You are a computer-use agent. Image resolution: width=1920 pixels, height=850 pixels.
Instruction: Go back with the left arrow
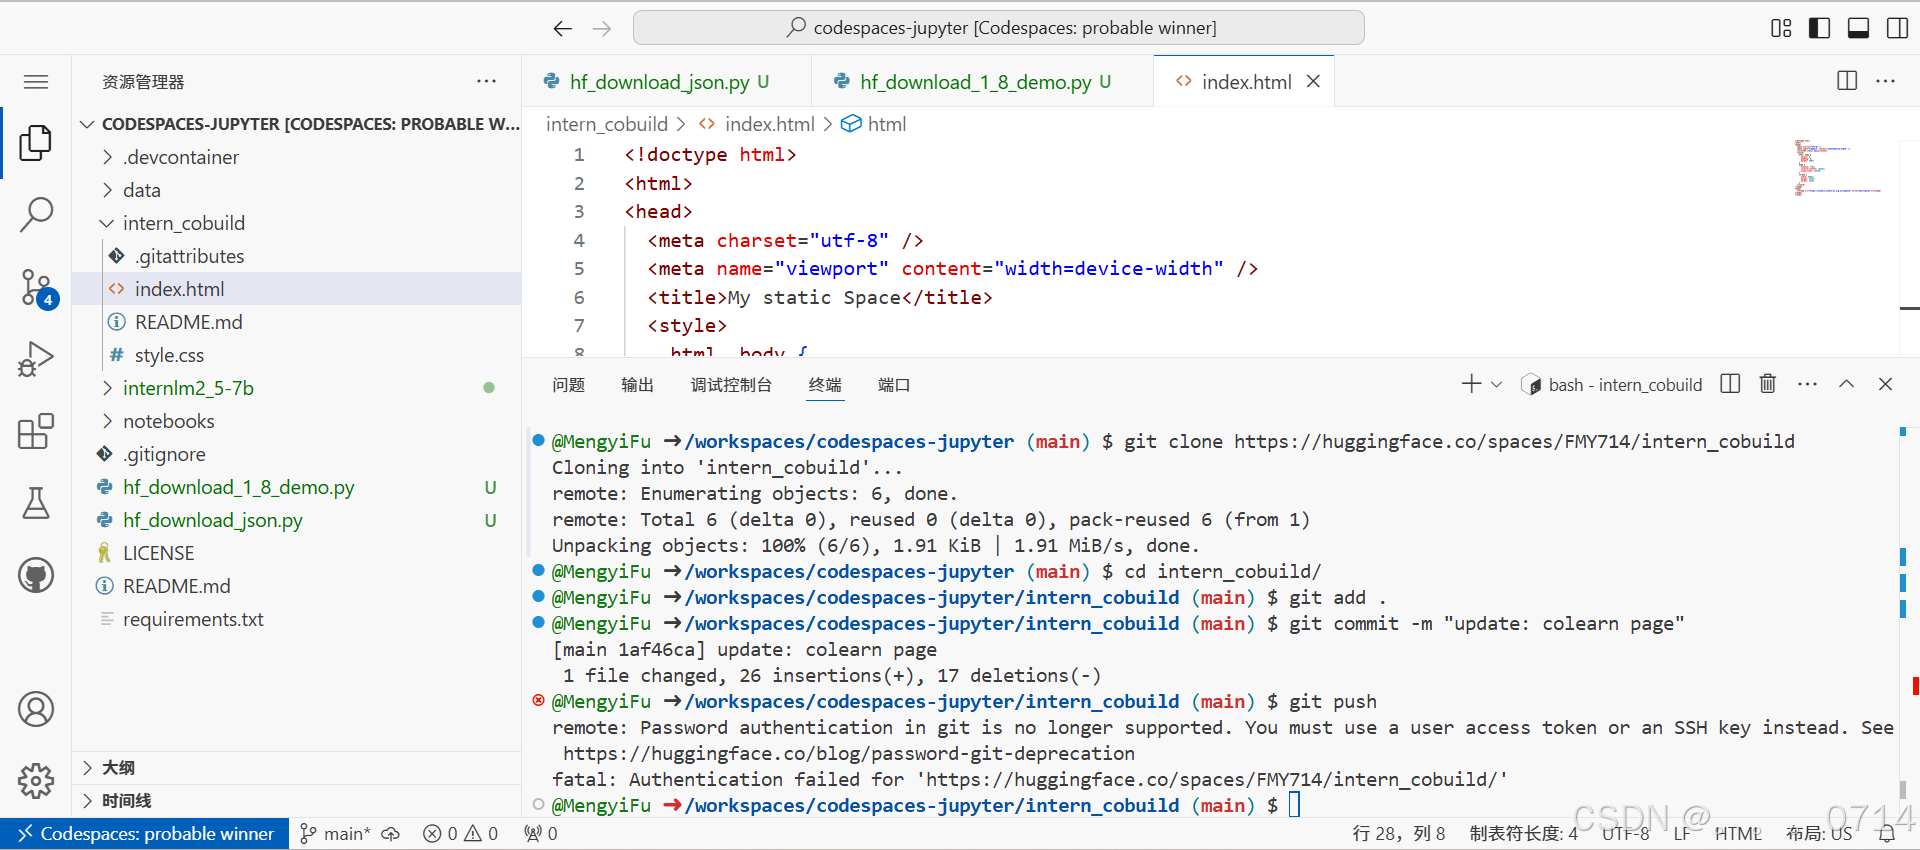[x=563, y=28]
